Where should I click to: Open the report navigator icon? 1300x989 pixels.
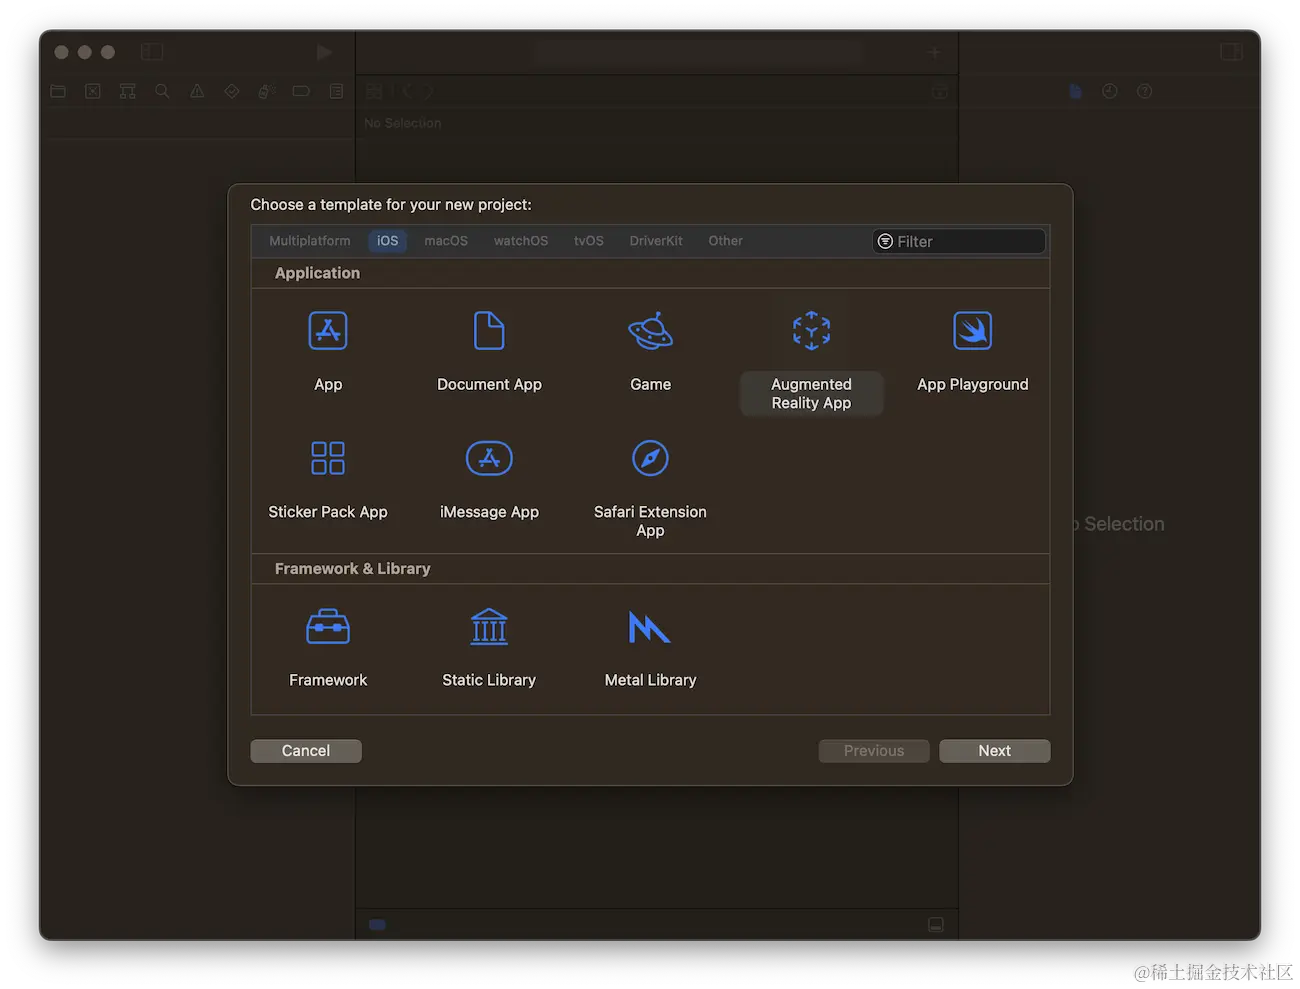336,91
